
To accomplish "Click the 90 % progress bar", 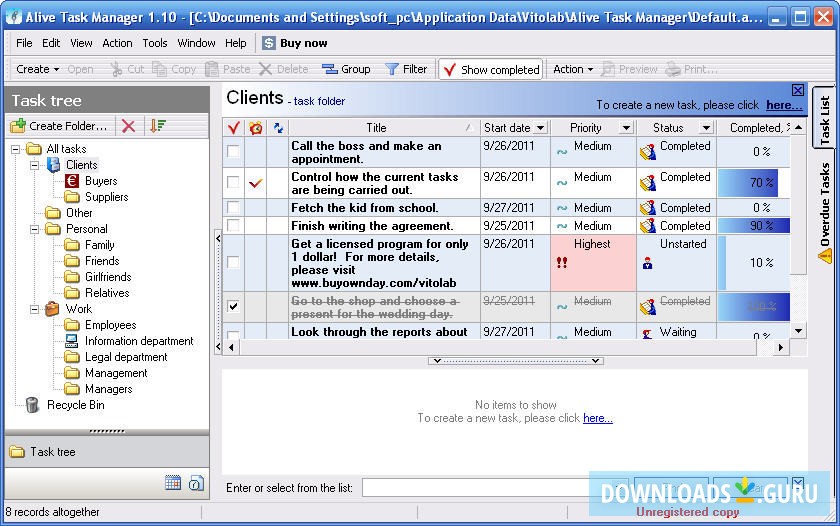I will 754,226.
